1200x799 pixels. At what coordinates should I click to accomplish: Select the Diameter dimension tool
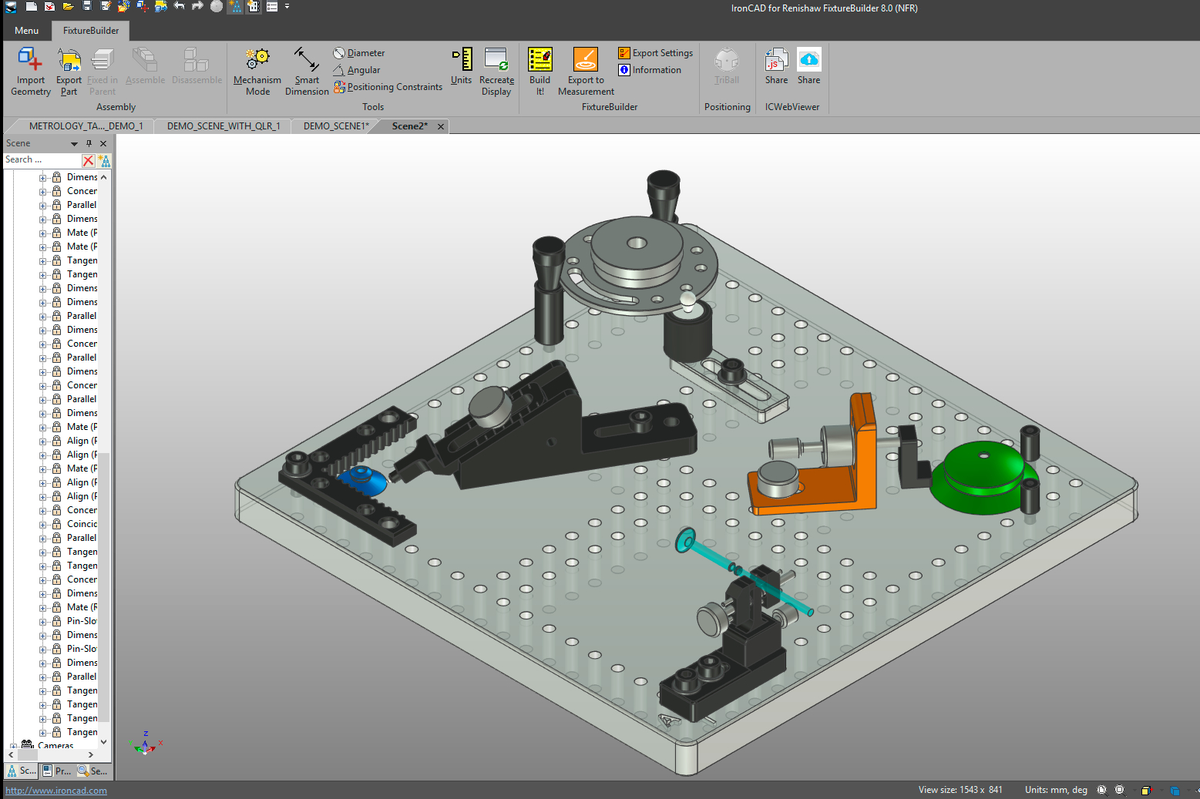tap(359, 53)
